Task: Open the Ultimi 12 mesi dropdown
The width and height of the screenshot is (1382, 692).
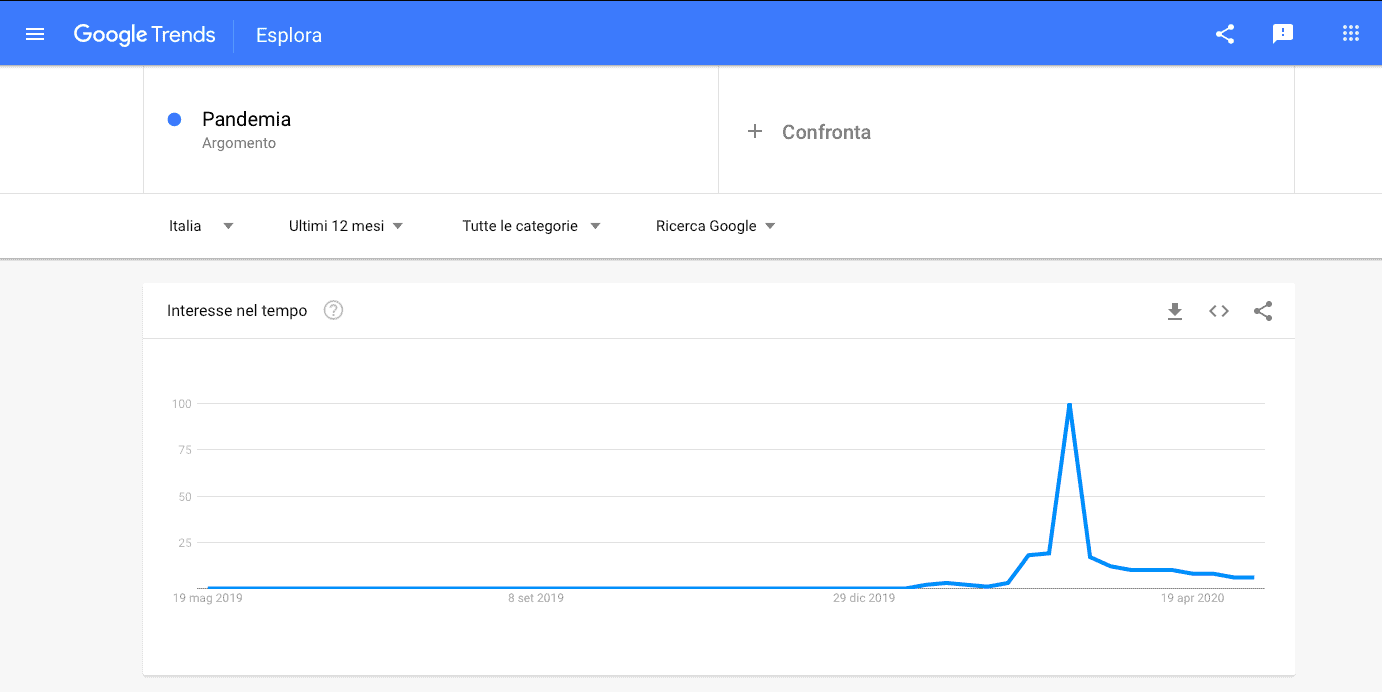Action: pos(346,226)
